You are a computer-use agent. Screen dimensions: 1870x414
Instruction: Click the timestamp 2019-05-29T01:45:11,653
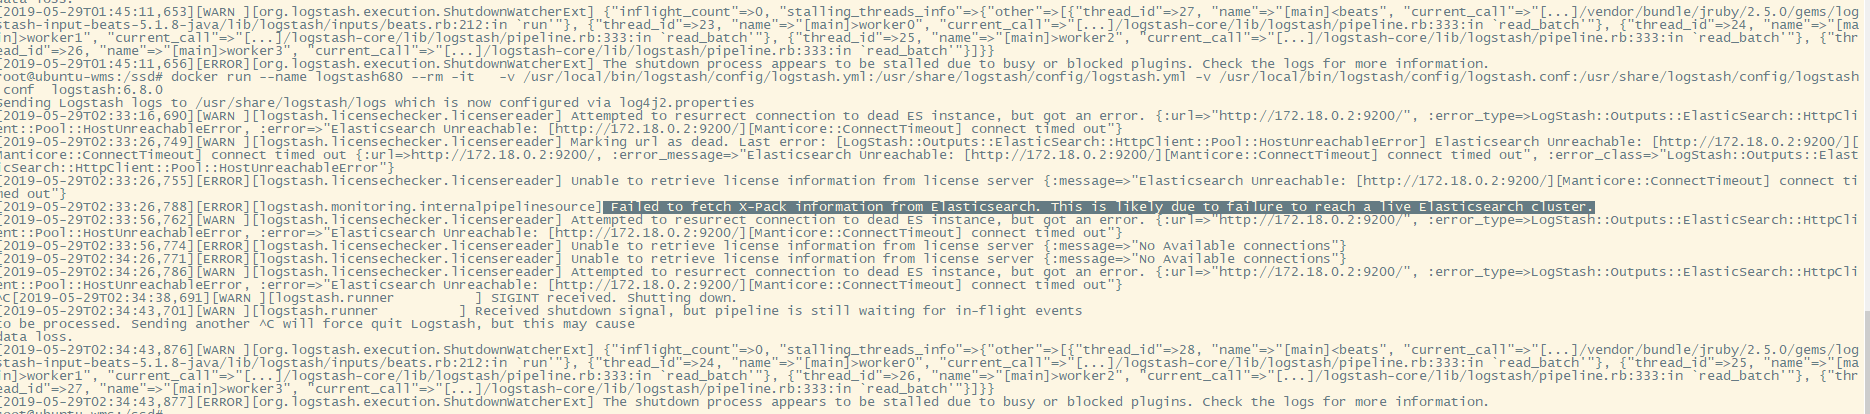click(x=96, y=12)
